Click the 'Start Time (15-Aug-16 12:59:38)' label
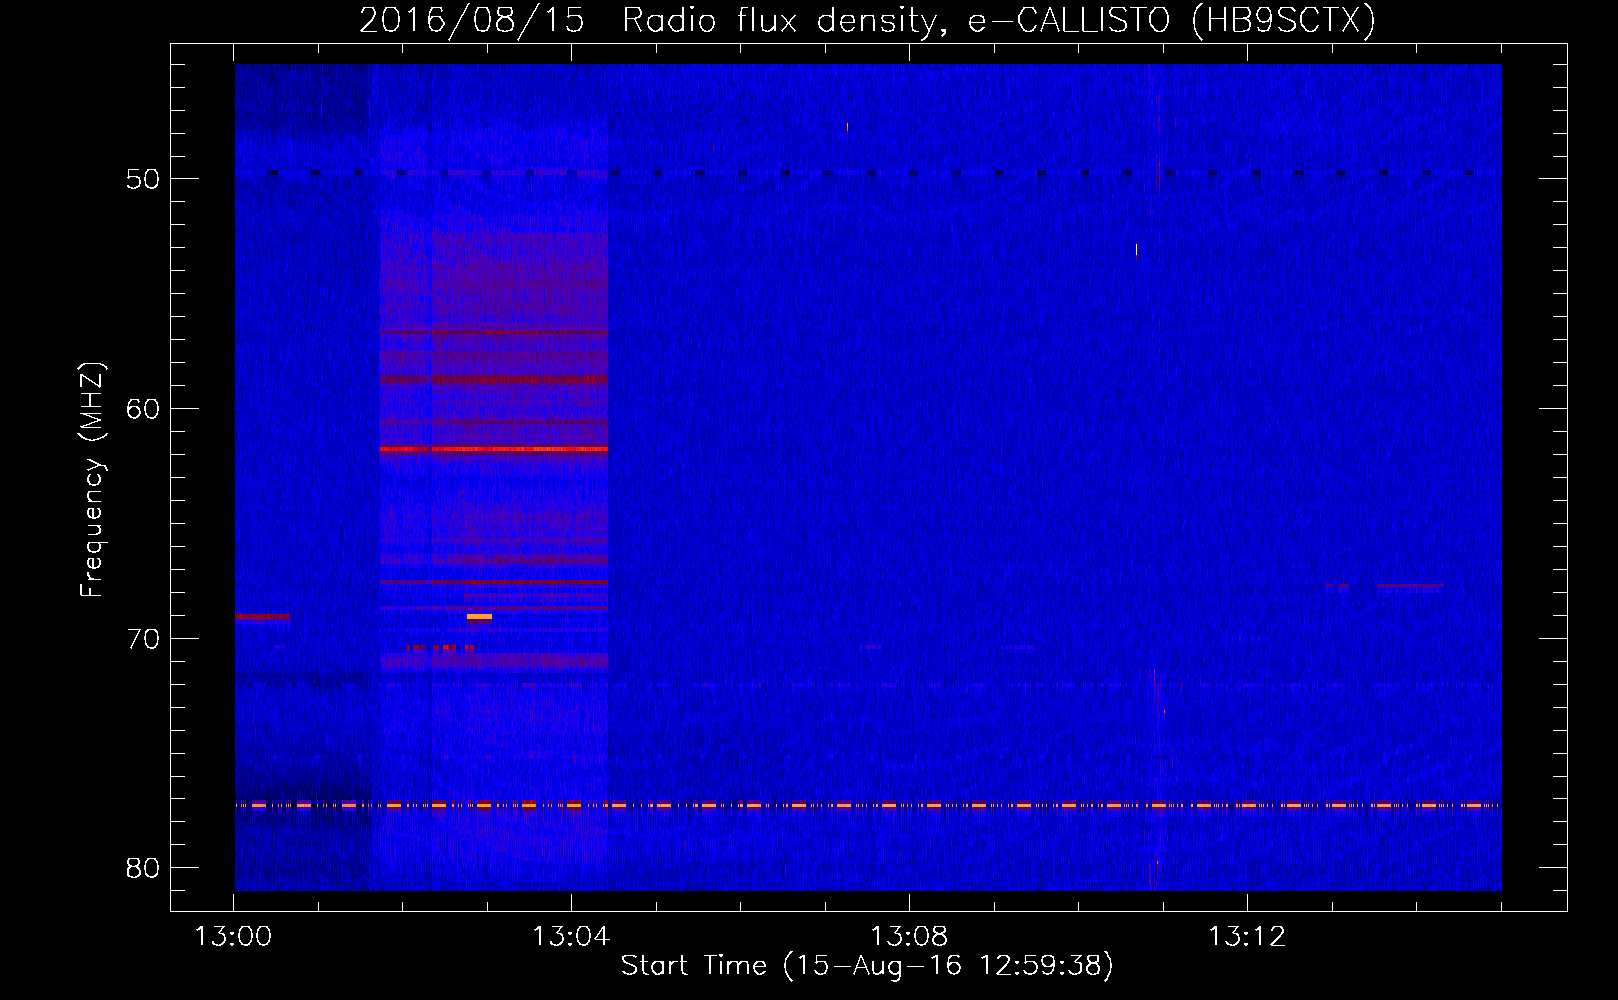Viewport: 1618px width, 1000px height. pos(867,966)
